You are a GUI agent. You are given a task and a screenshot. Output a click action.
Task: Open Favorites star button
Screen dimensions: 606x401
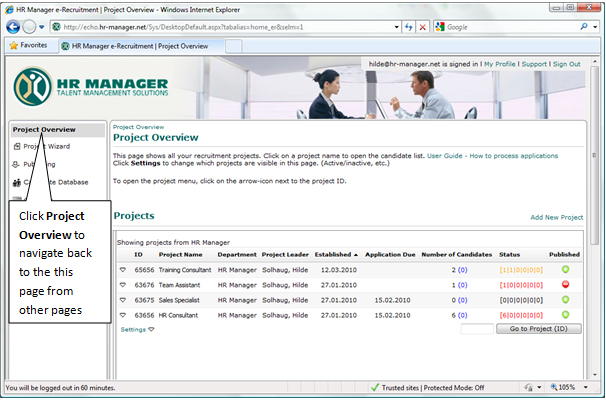[29, 45]
